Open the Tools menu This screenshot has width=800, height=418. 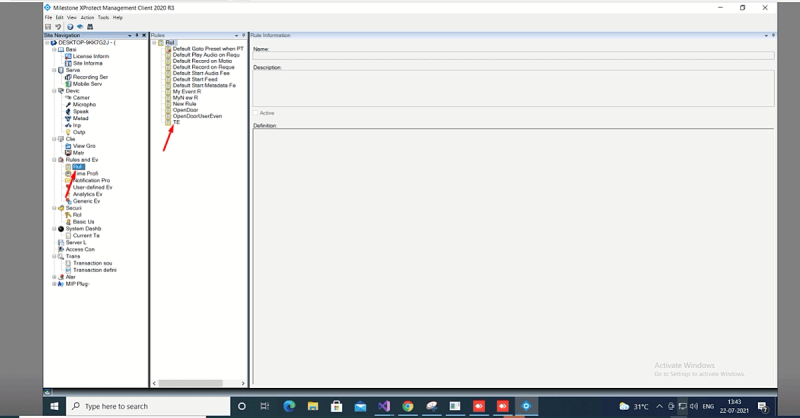[x=104, y=17]
